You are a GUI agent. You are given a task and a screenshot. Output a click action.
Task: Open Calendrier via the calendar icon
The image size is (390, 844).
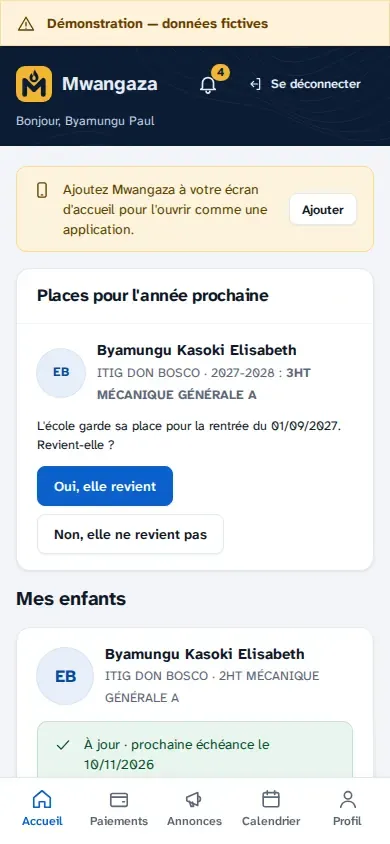point(271,799)
